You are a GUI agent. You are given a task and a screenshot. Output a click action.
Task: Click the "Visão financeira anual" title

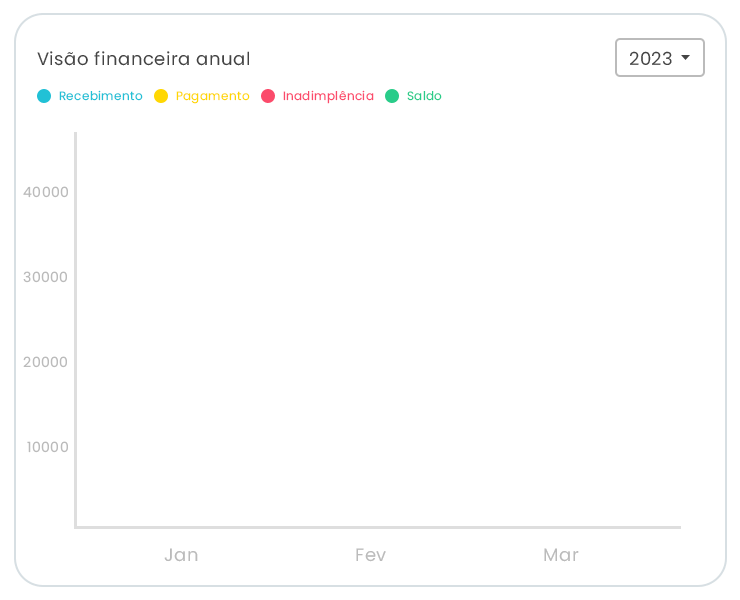pos(144,59)
